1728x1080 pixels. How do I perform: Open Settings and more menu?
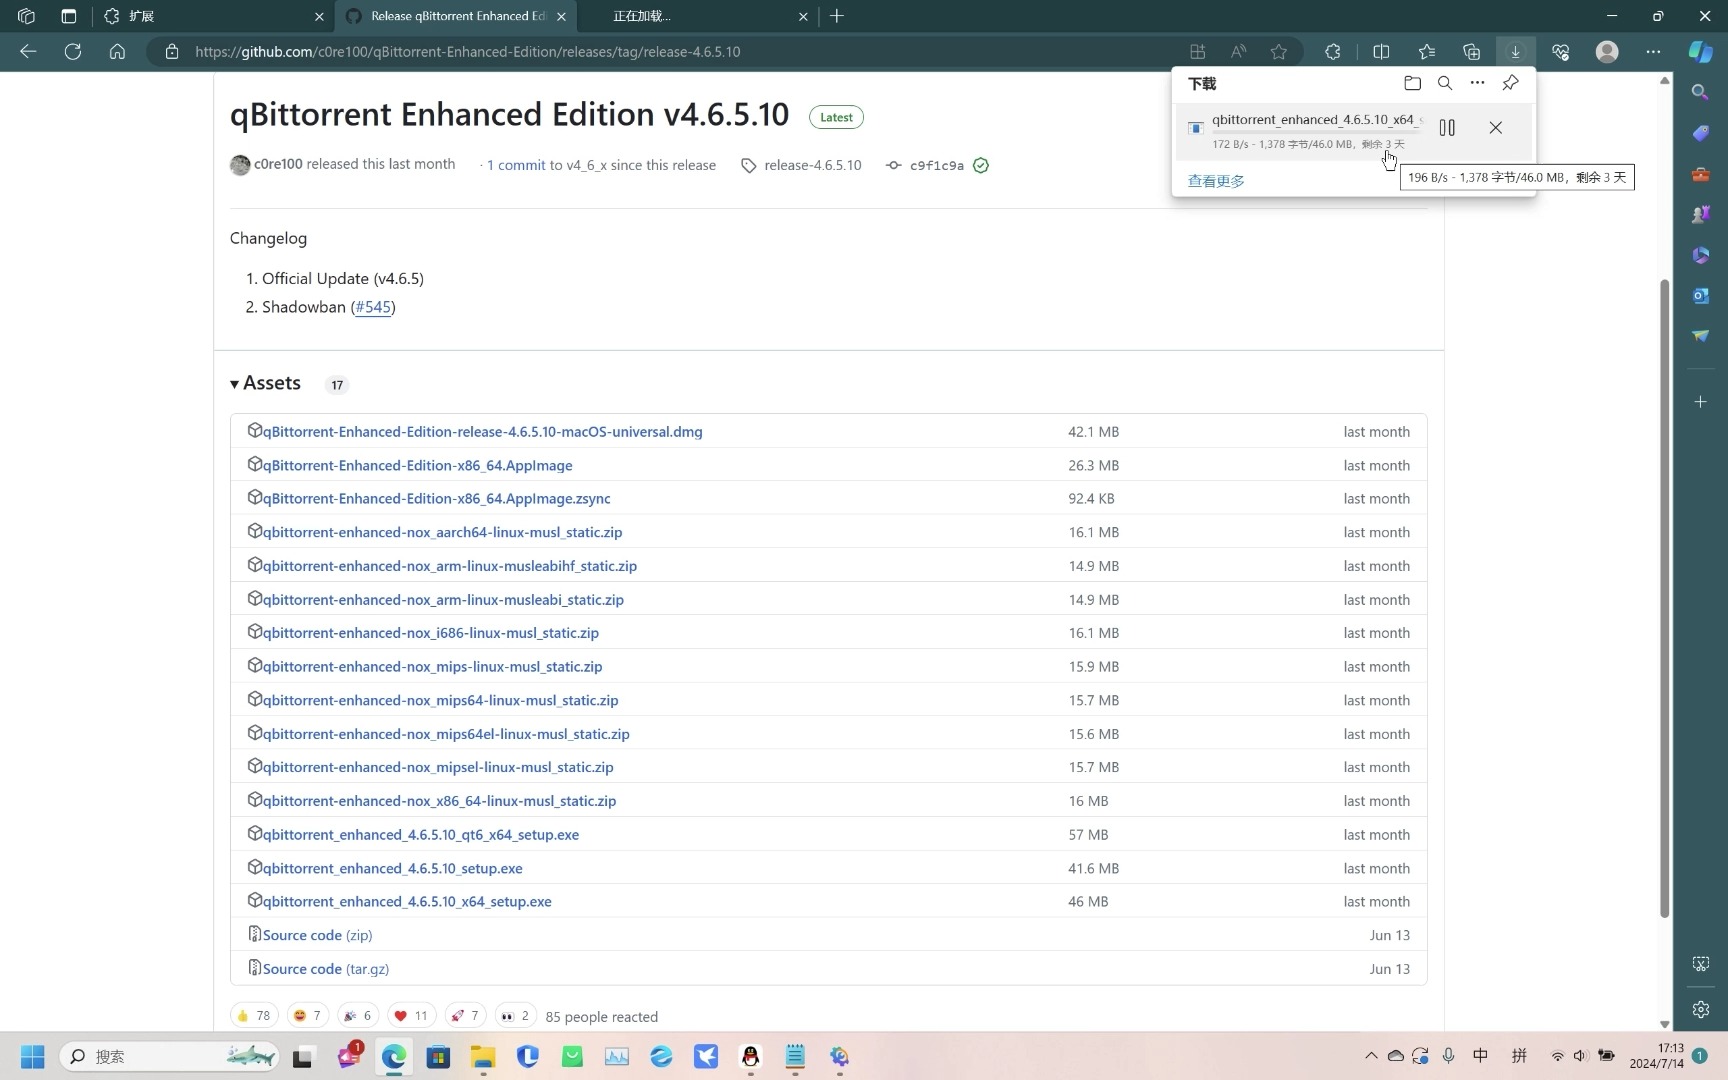pyautogui.click(x=1653, y=52)
